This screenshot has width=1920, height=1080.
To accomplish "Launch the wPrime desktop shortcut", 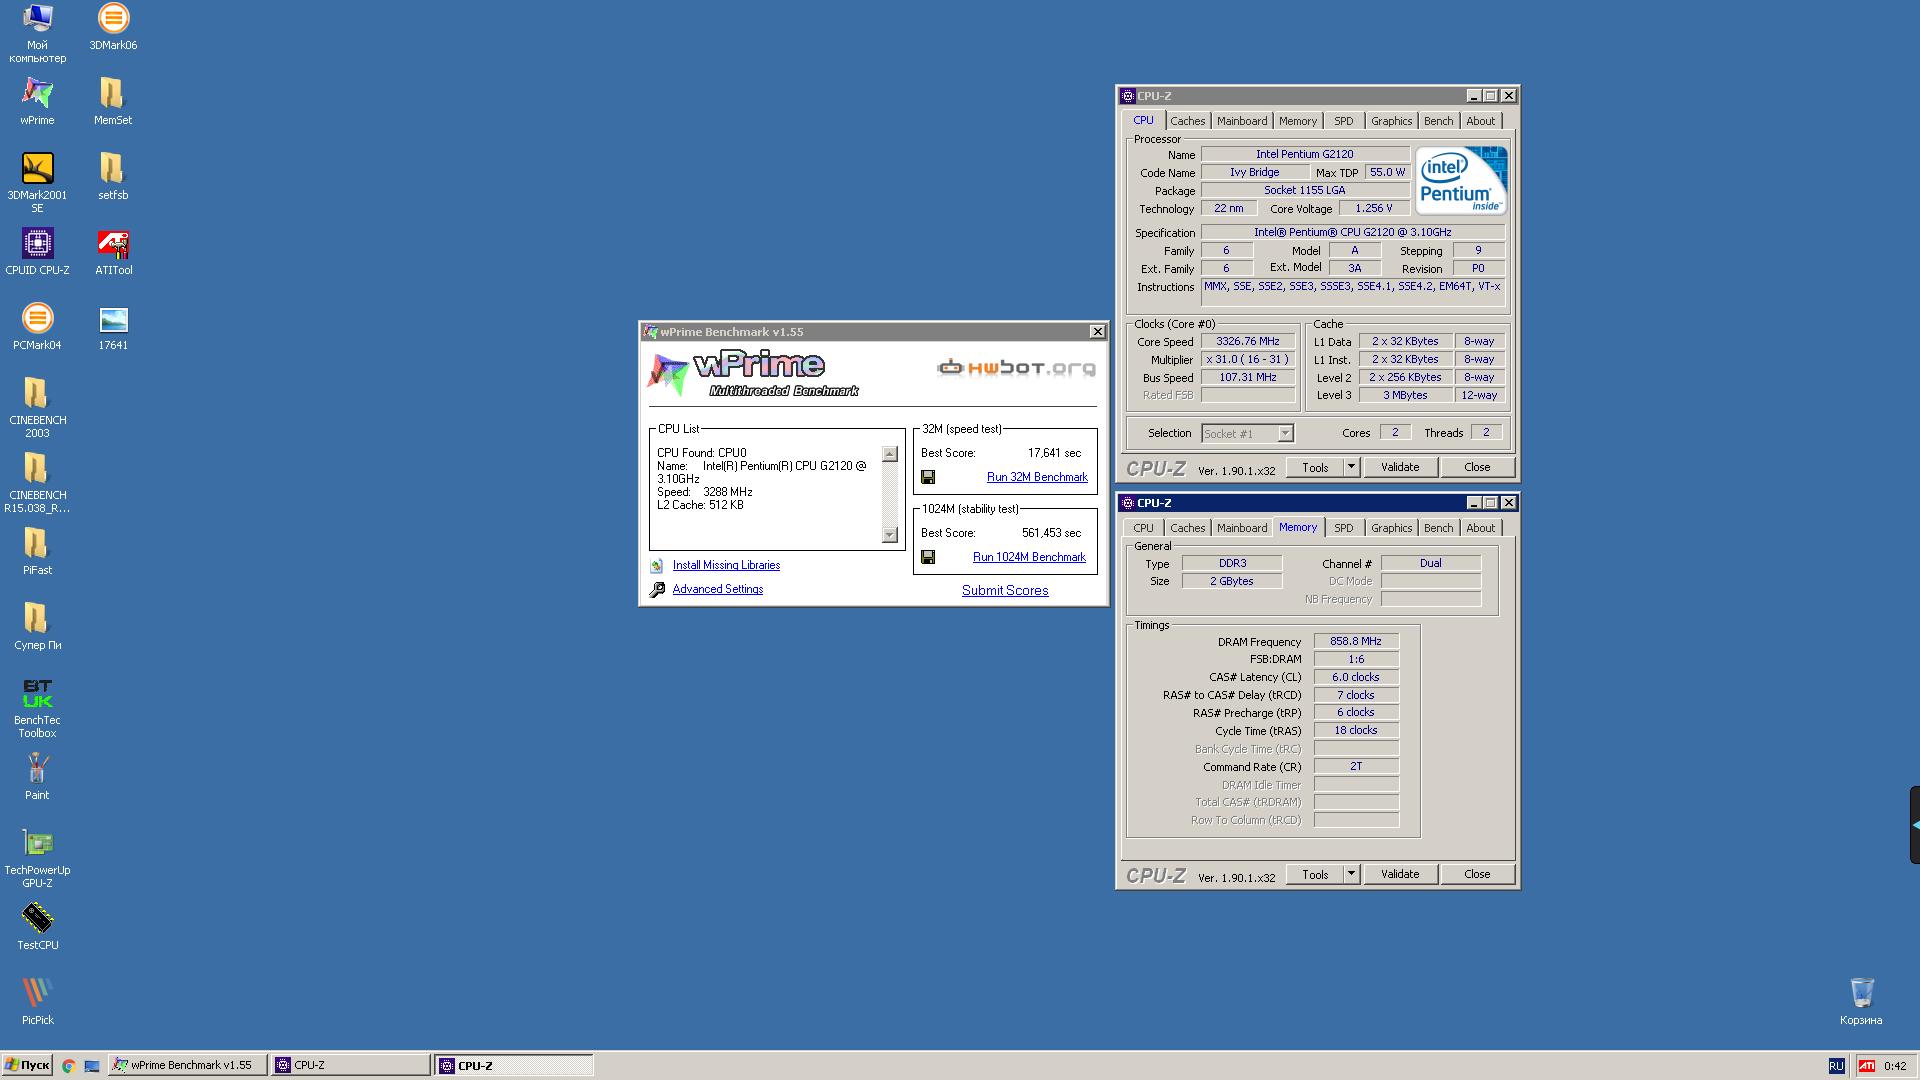I will (x=37, y=101).
